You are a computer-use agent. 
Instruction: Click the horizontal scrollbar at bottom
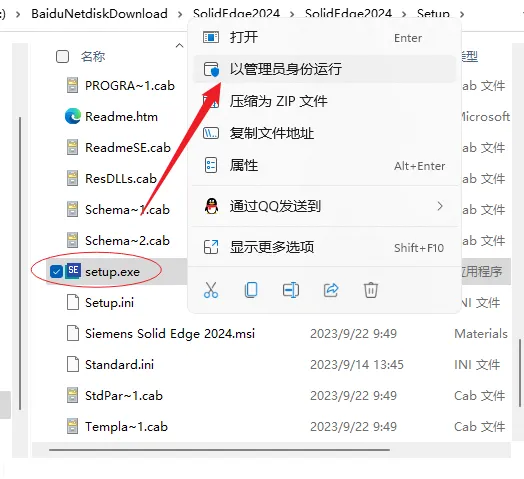coord(219,450)
